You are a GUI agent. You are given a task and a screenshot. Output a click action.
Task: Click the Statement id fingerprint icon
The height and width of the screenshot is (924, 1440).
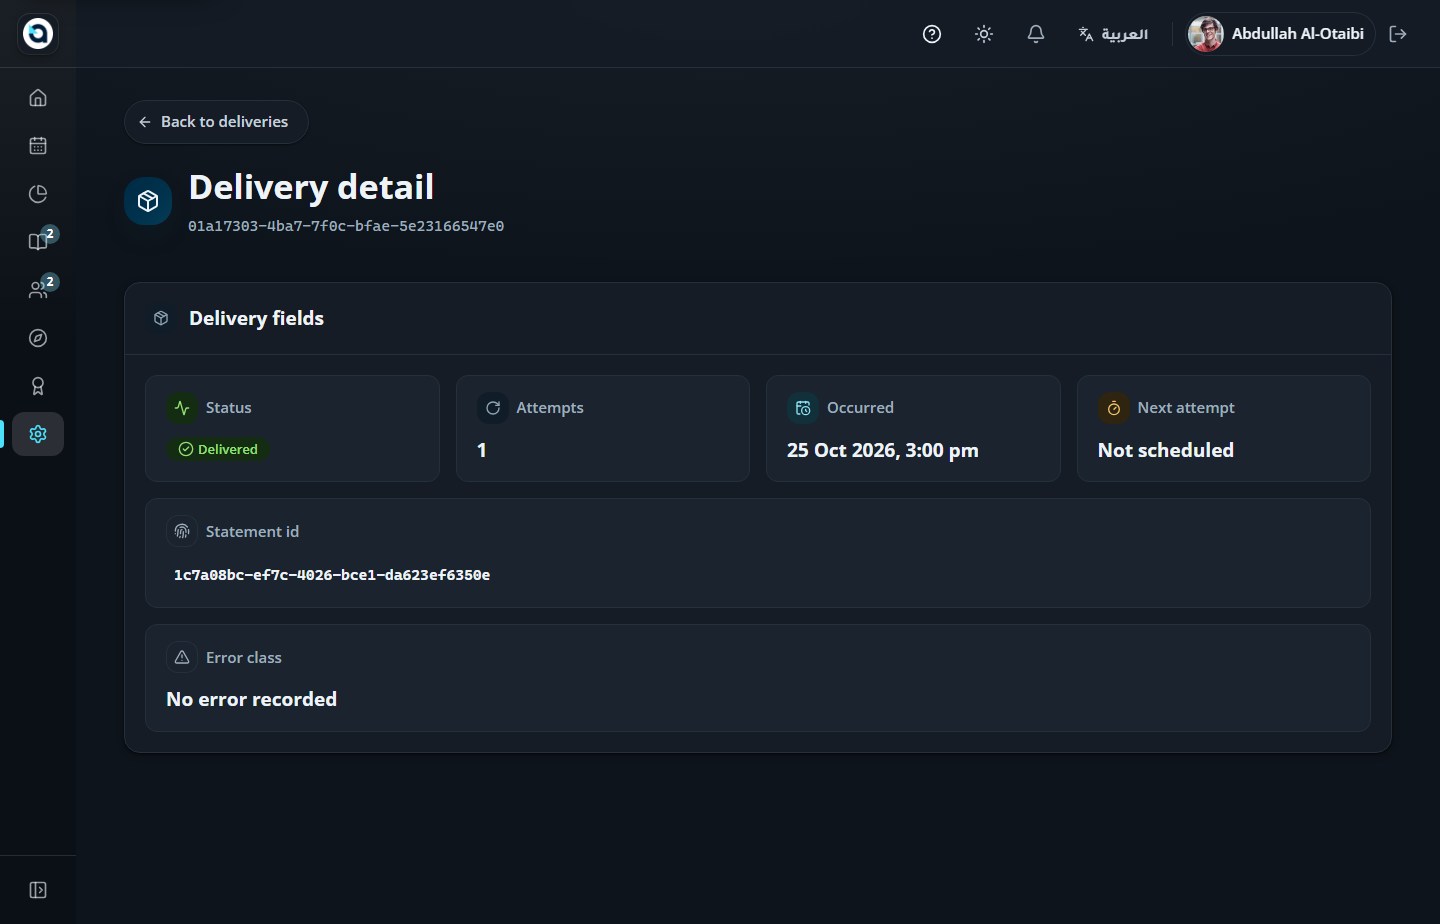[x=182, y=532]
